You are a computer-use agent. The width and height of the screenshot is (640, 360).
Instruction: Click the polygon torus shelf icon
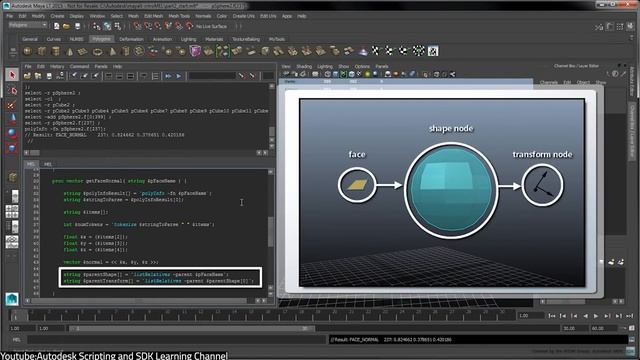coord(97,51)
